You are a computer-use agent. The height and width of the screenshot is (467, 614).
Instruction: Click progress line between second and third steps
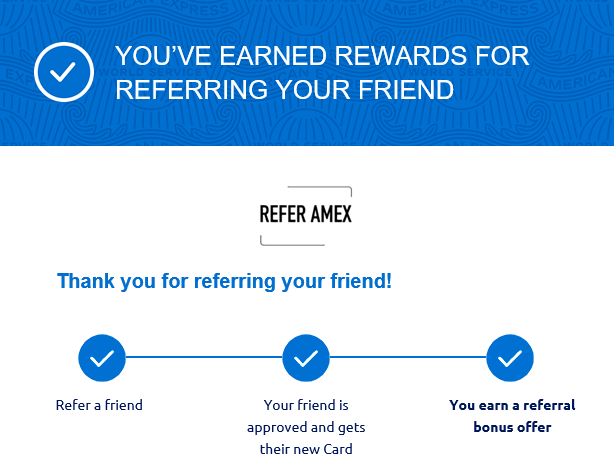point(408,357)
